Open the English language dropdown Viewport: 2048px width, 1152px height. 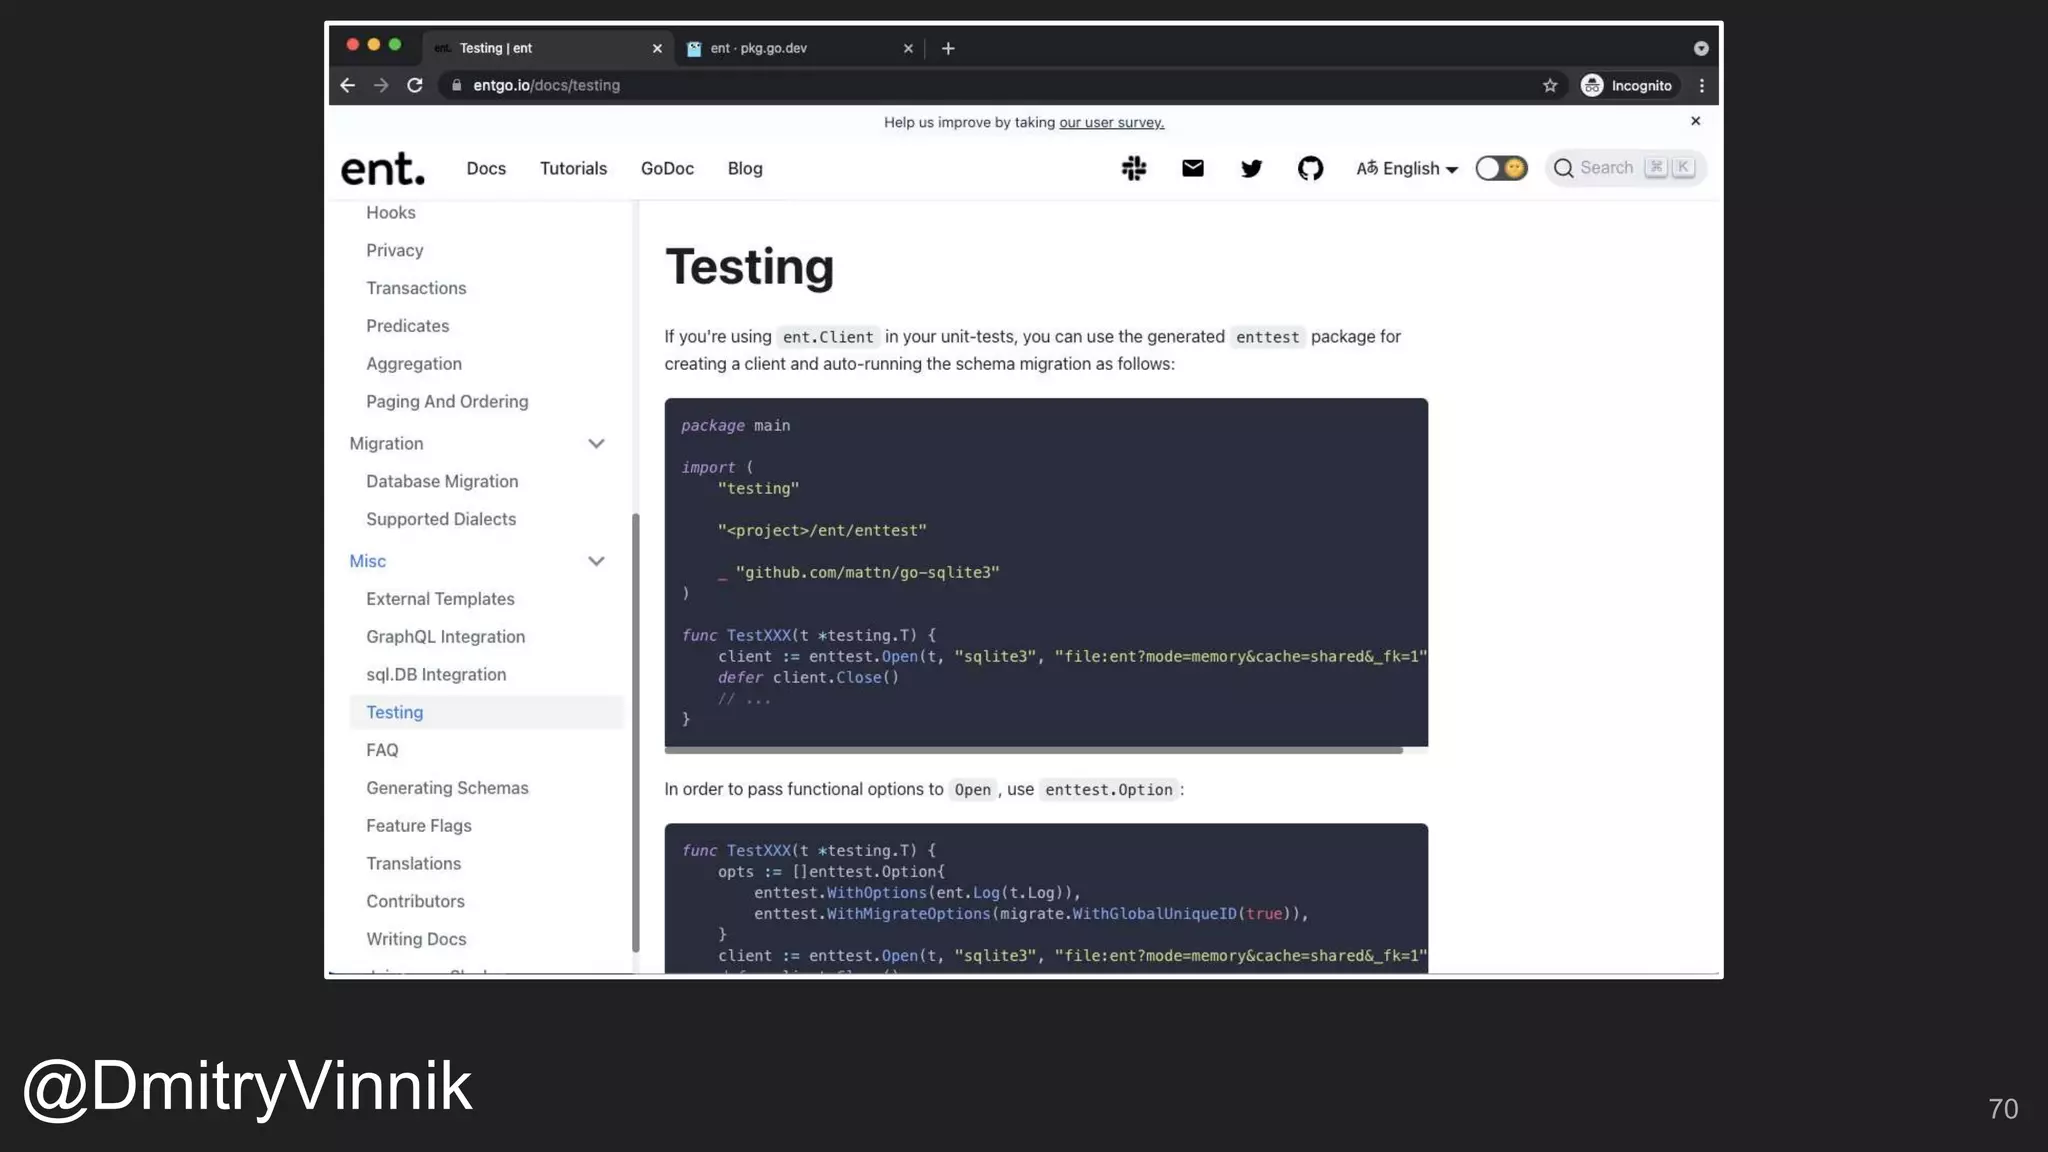1407,168
